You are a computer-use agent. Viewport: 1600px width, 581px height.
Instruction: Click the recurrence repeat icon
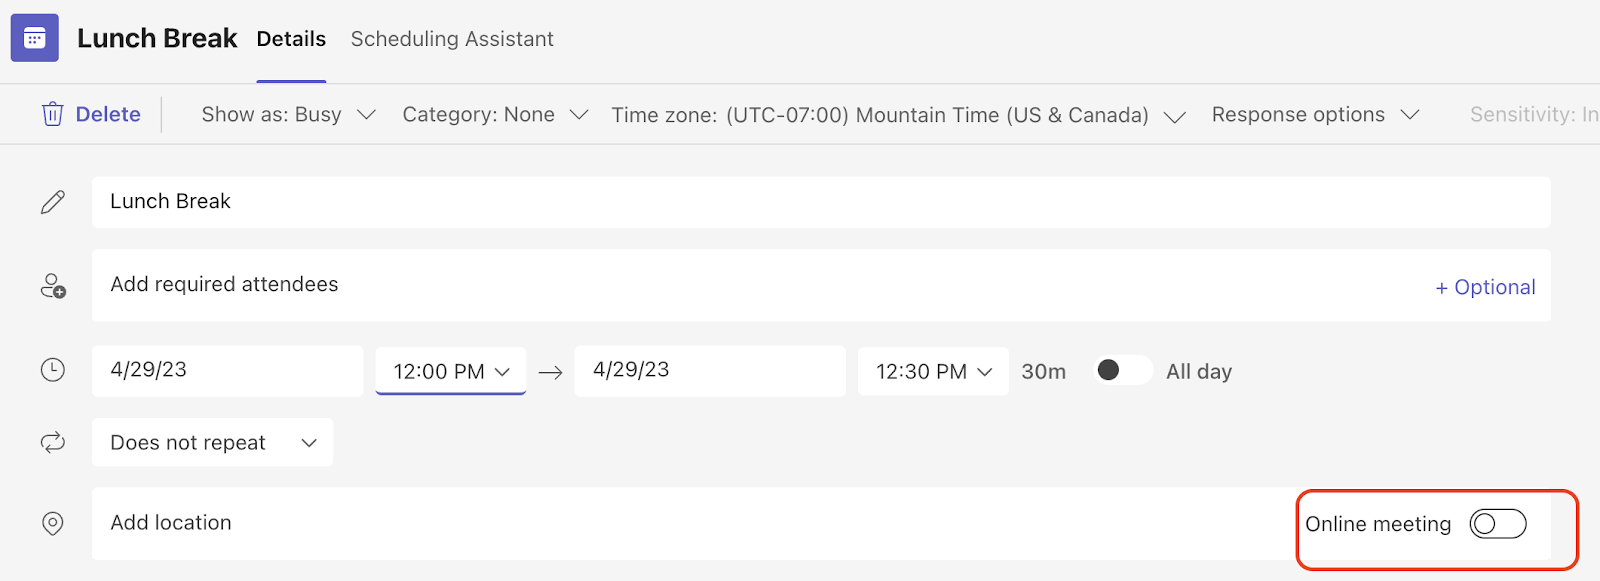pos(53,442)
